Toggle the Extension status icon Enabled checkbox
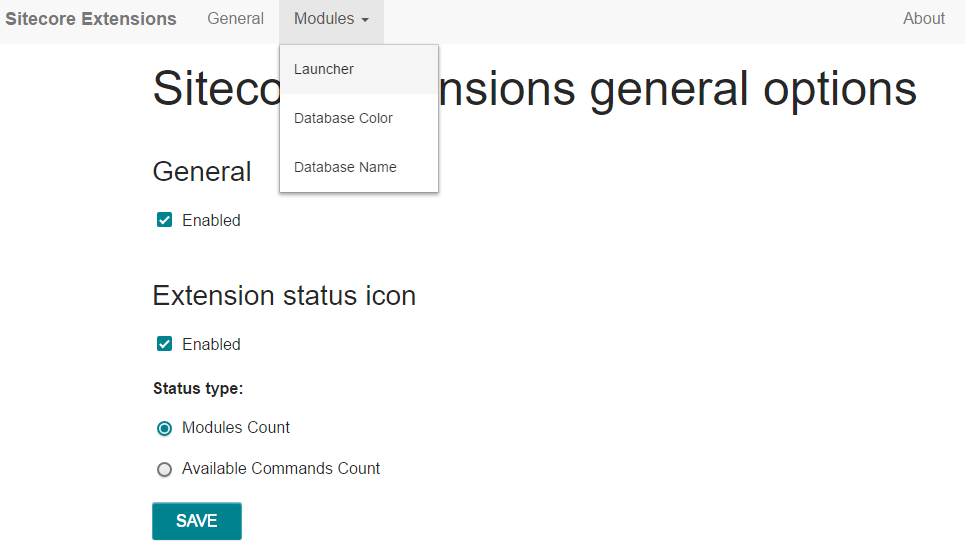 pyautogui.click(x=164, y=343)
